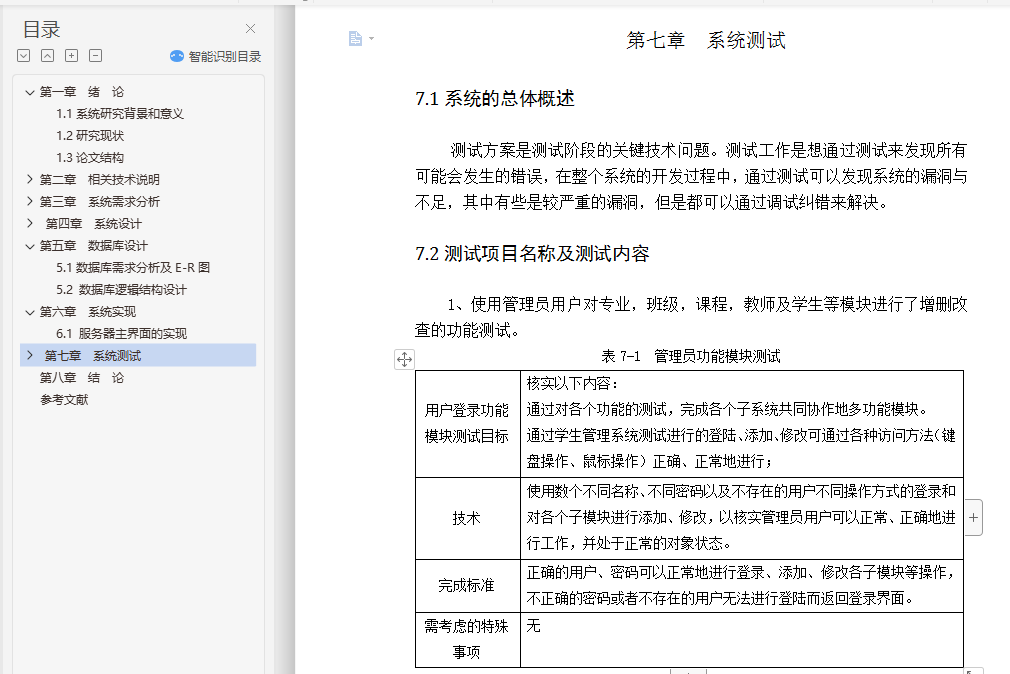Click the 目录 panel title

[41, 29]
